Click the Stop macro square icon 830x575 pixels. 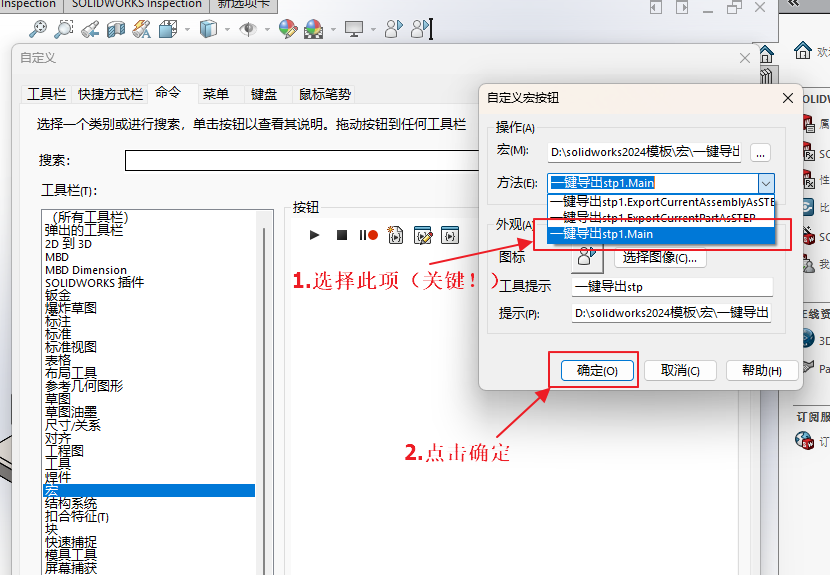click(341, 235)
